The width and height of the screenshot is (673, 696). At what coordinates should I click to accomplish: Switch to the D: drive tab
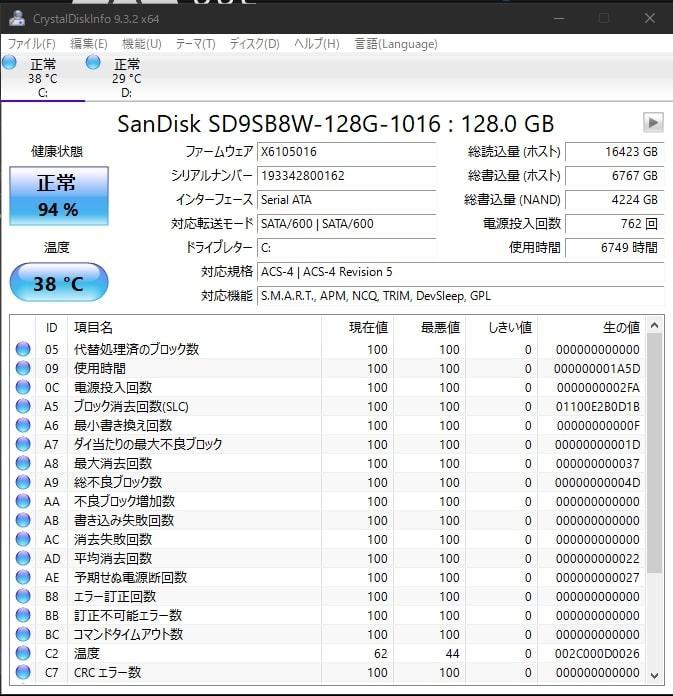point(127,78)
